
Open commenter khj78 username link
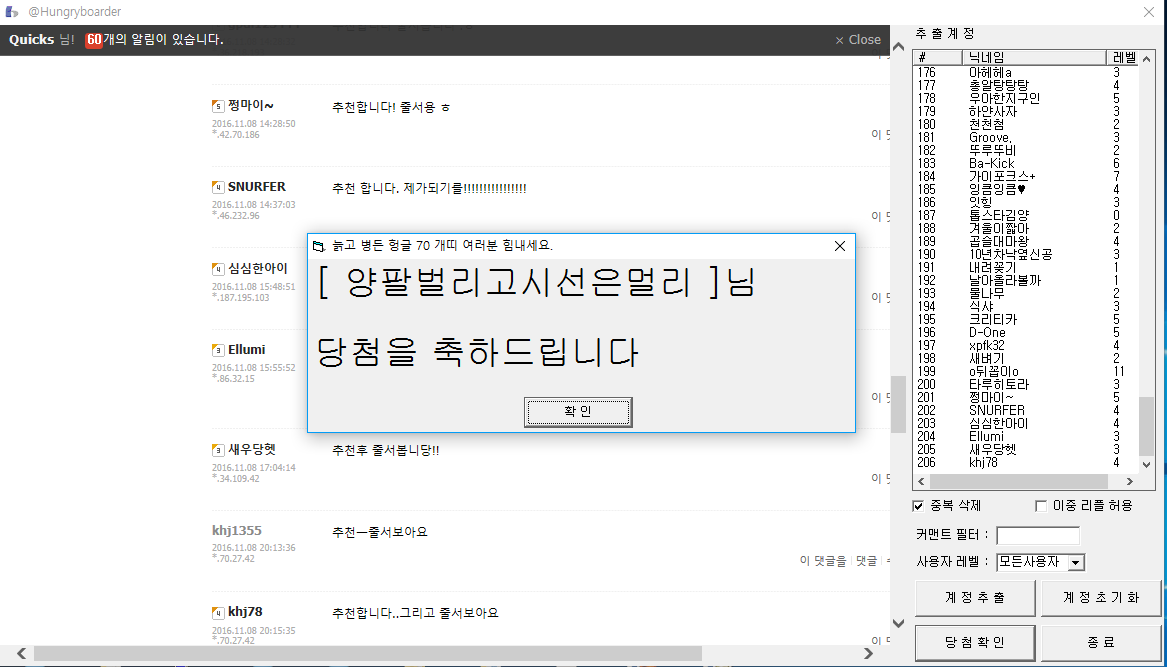point(245,612)
